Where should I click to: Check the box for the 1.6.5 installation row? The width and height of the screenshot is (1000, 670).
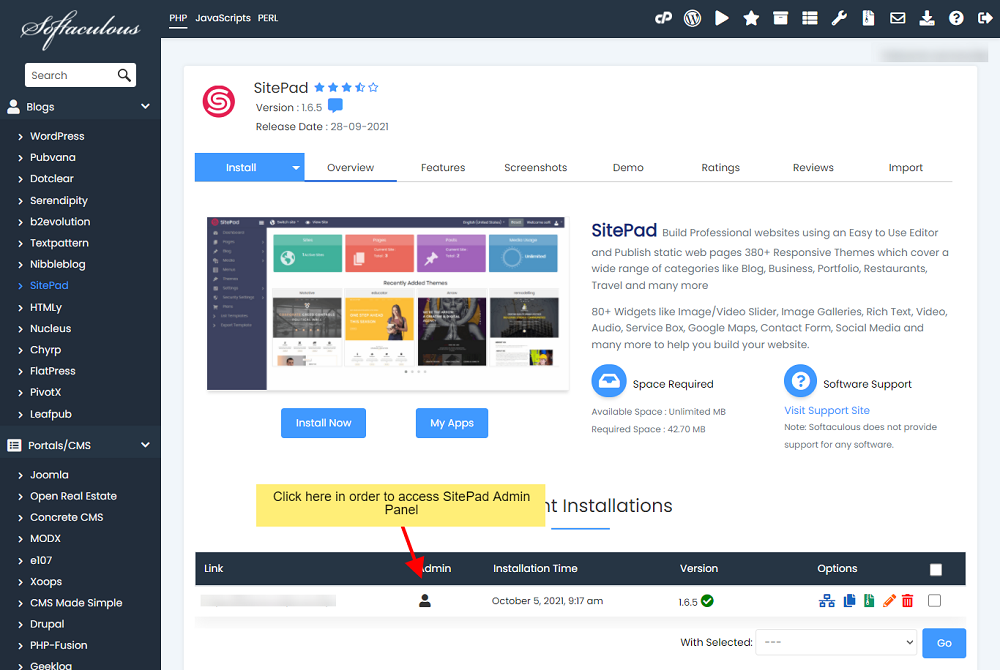point(934,601)
